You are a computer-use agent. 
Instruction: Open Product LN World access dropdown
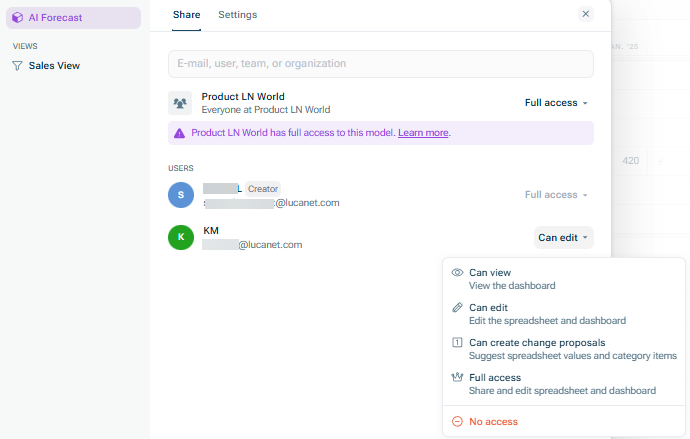(x=556, y=103)
